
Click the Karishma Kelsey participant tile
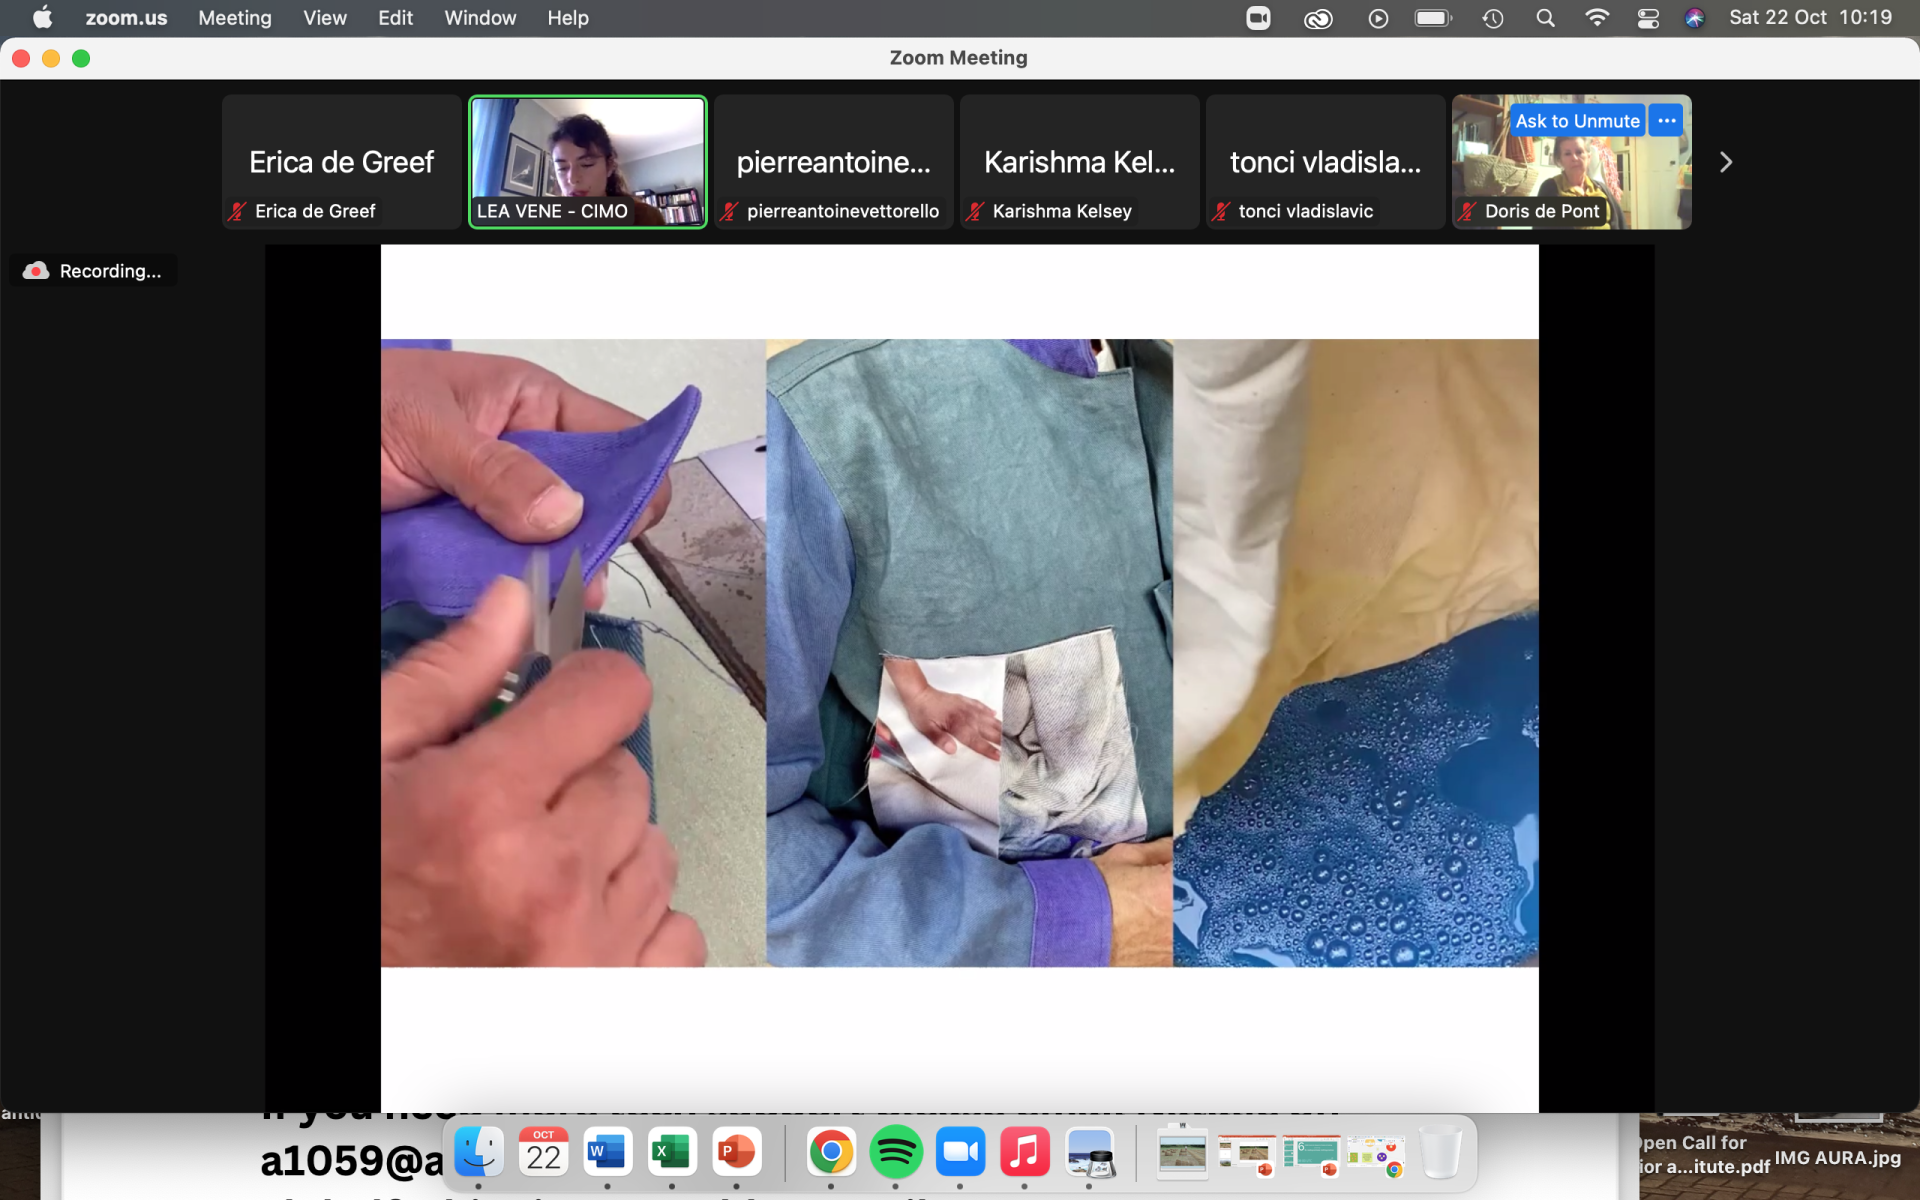click(x=1079, y=162)
